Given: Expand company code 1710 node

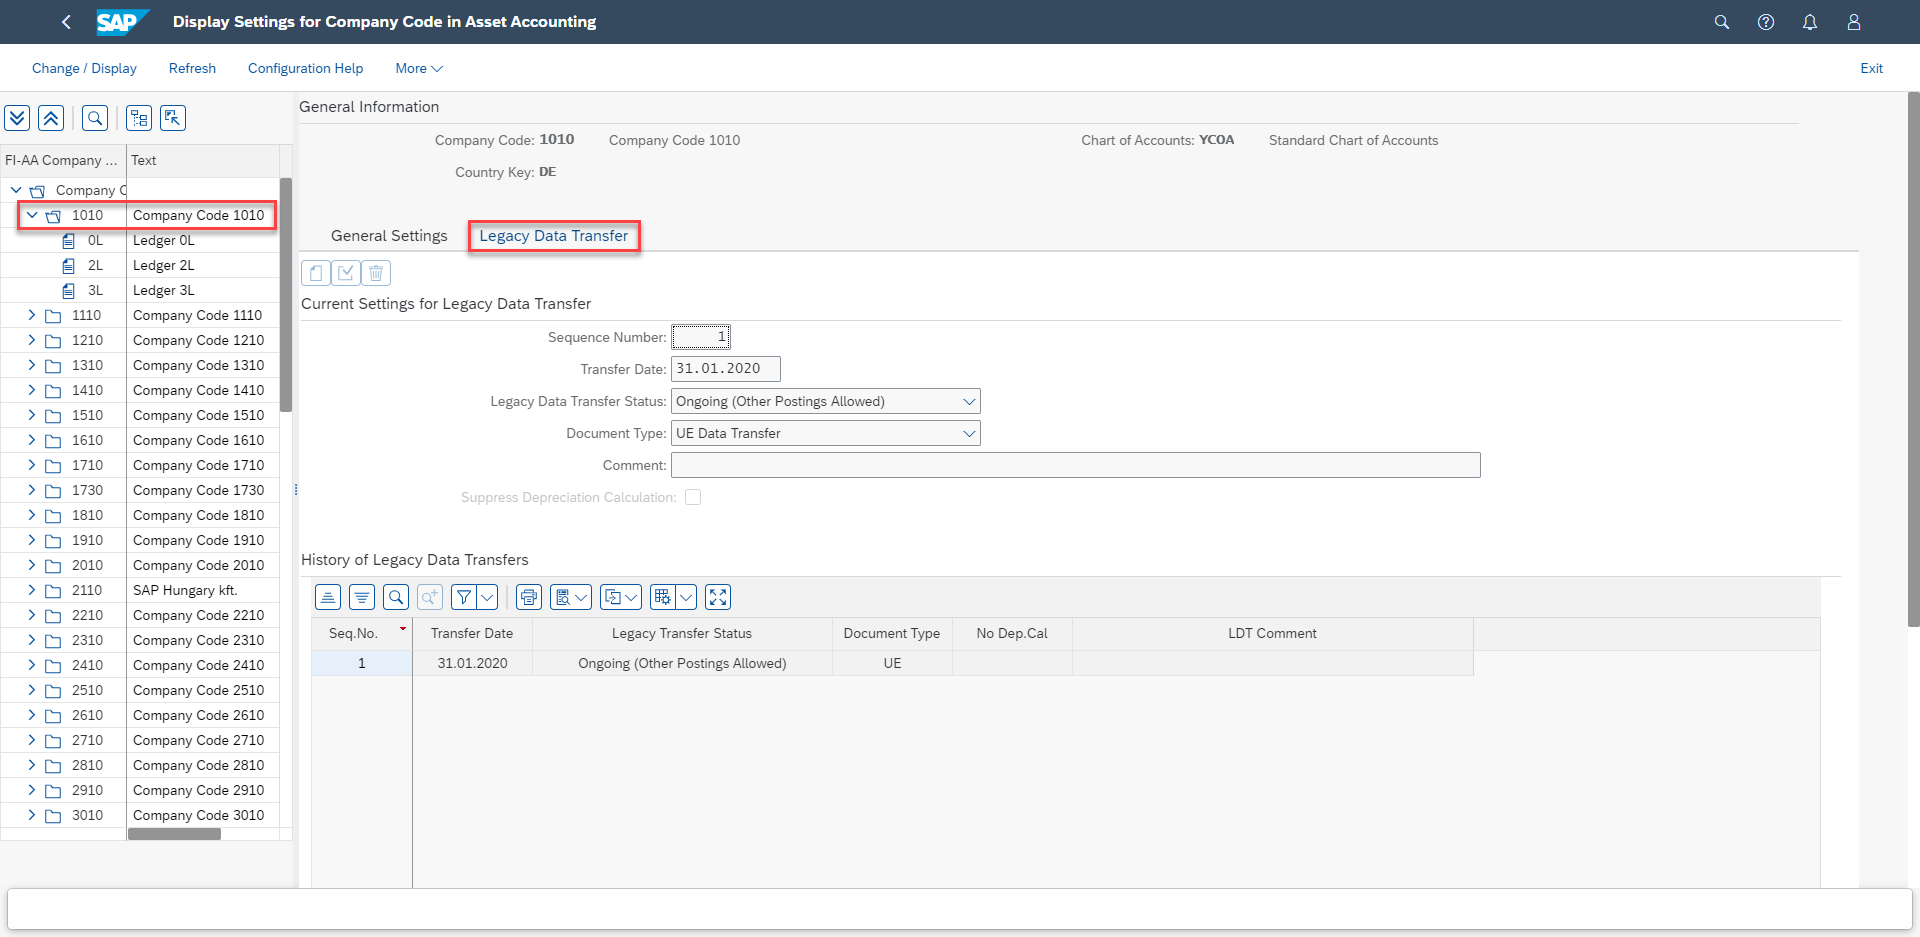Looking at the screenshot, I should pos(32,465).
